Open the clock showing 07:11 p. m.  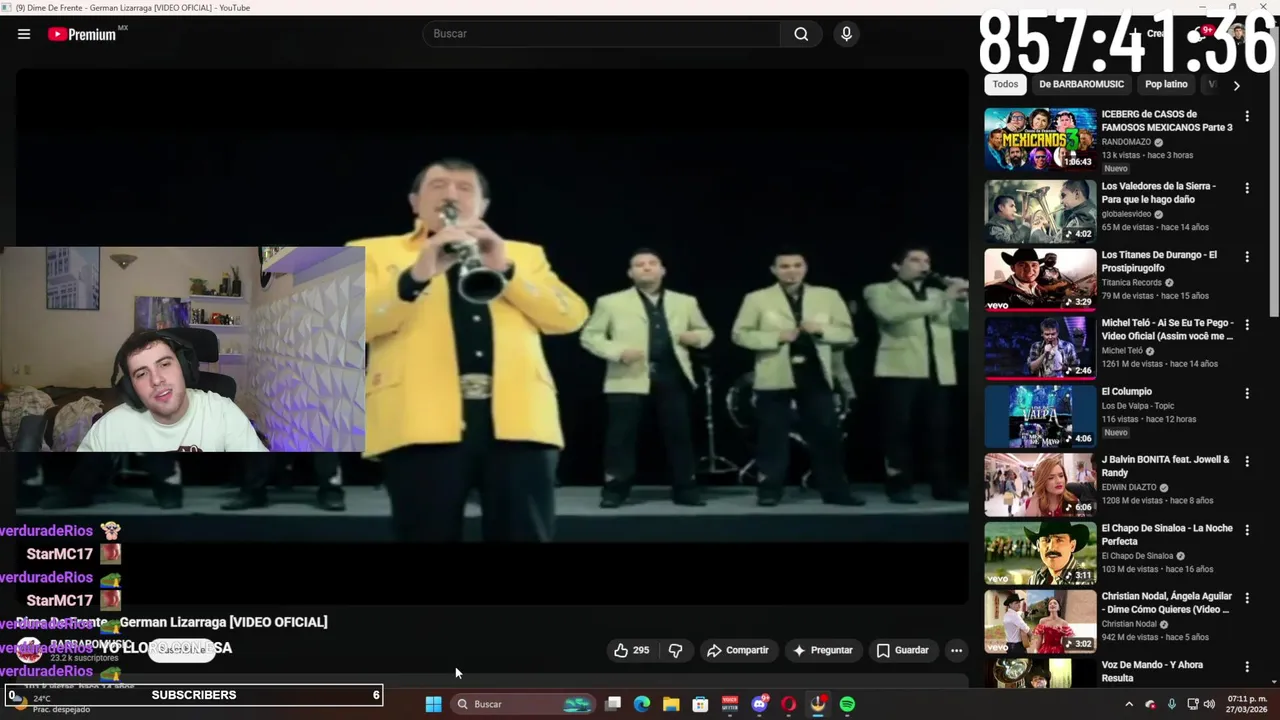tap(1247, 704)
